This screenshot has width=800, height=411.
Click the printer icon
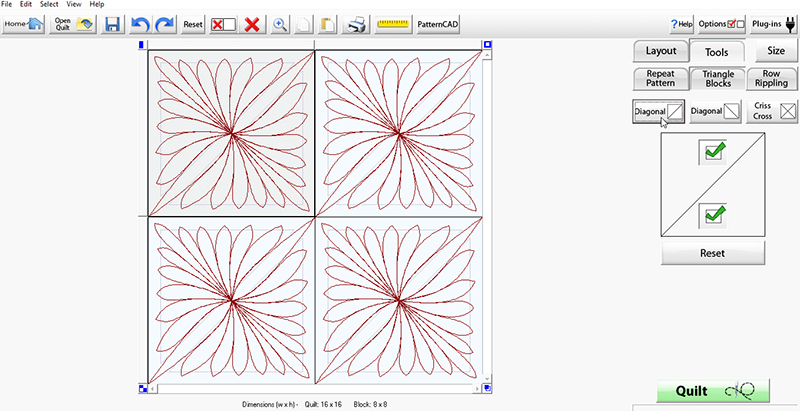pos(357,23)
